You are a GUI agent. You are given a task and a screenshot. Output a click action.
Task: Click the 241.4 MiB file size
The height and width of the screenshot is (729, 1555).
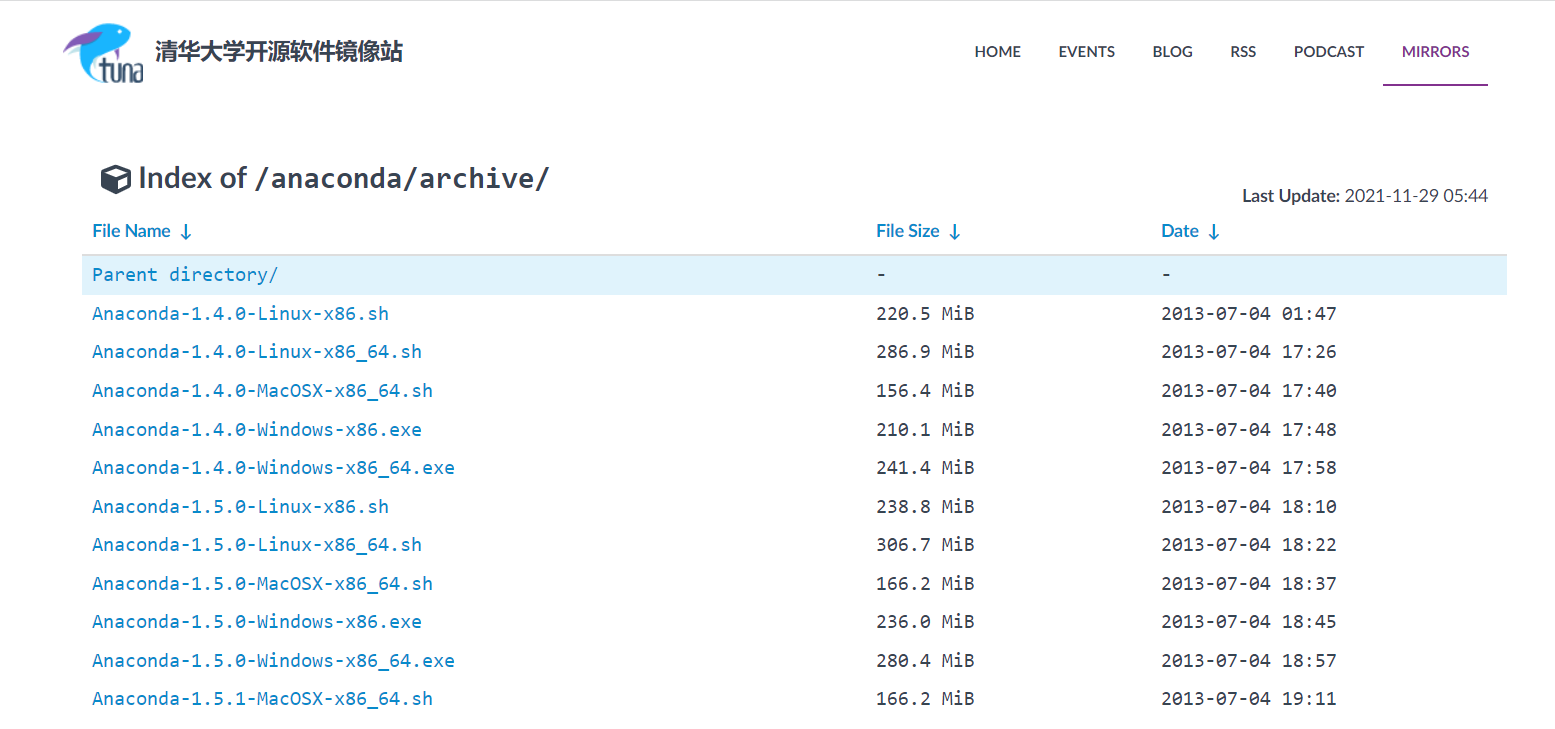[925, 467]
